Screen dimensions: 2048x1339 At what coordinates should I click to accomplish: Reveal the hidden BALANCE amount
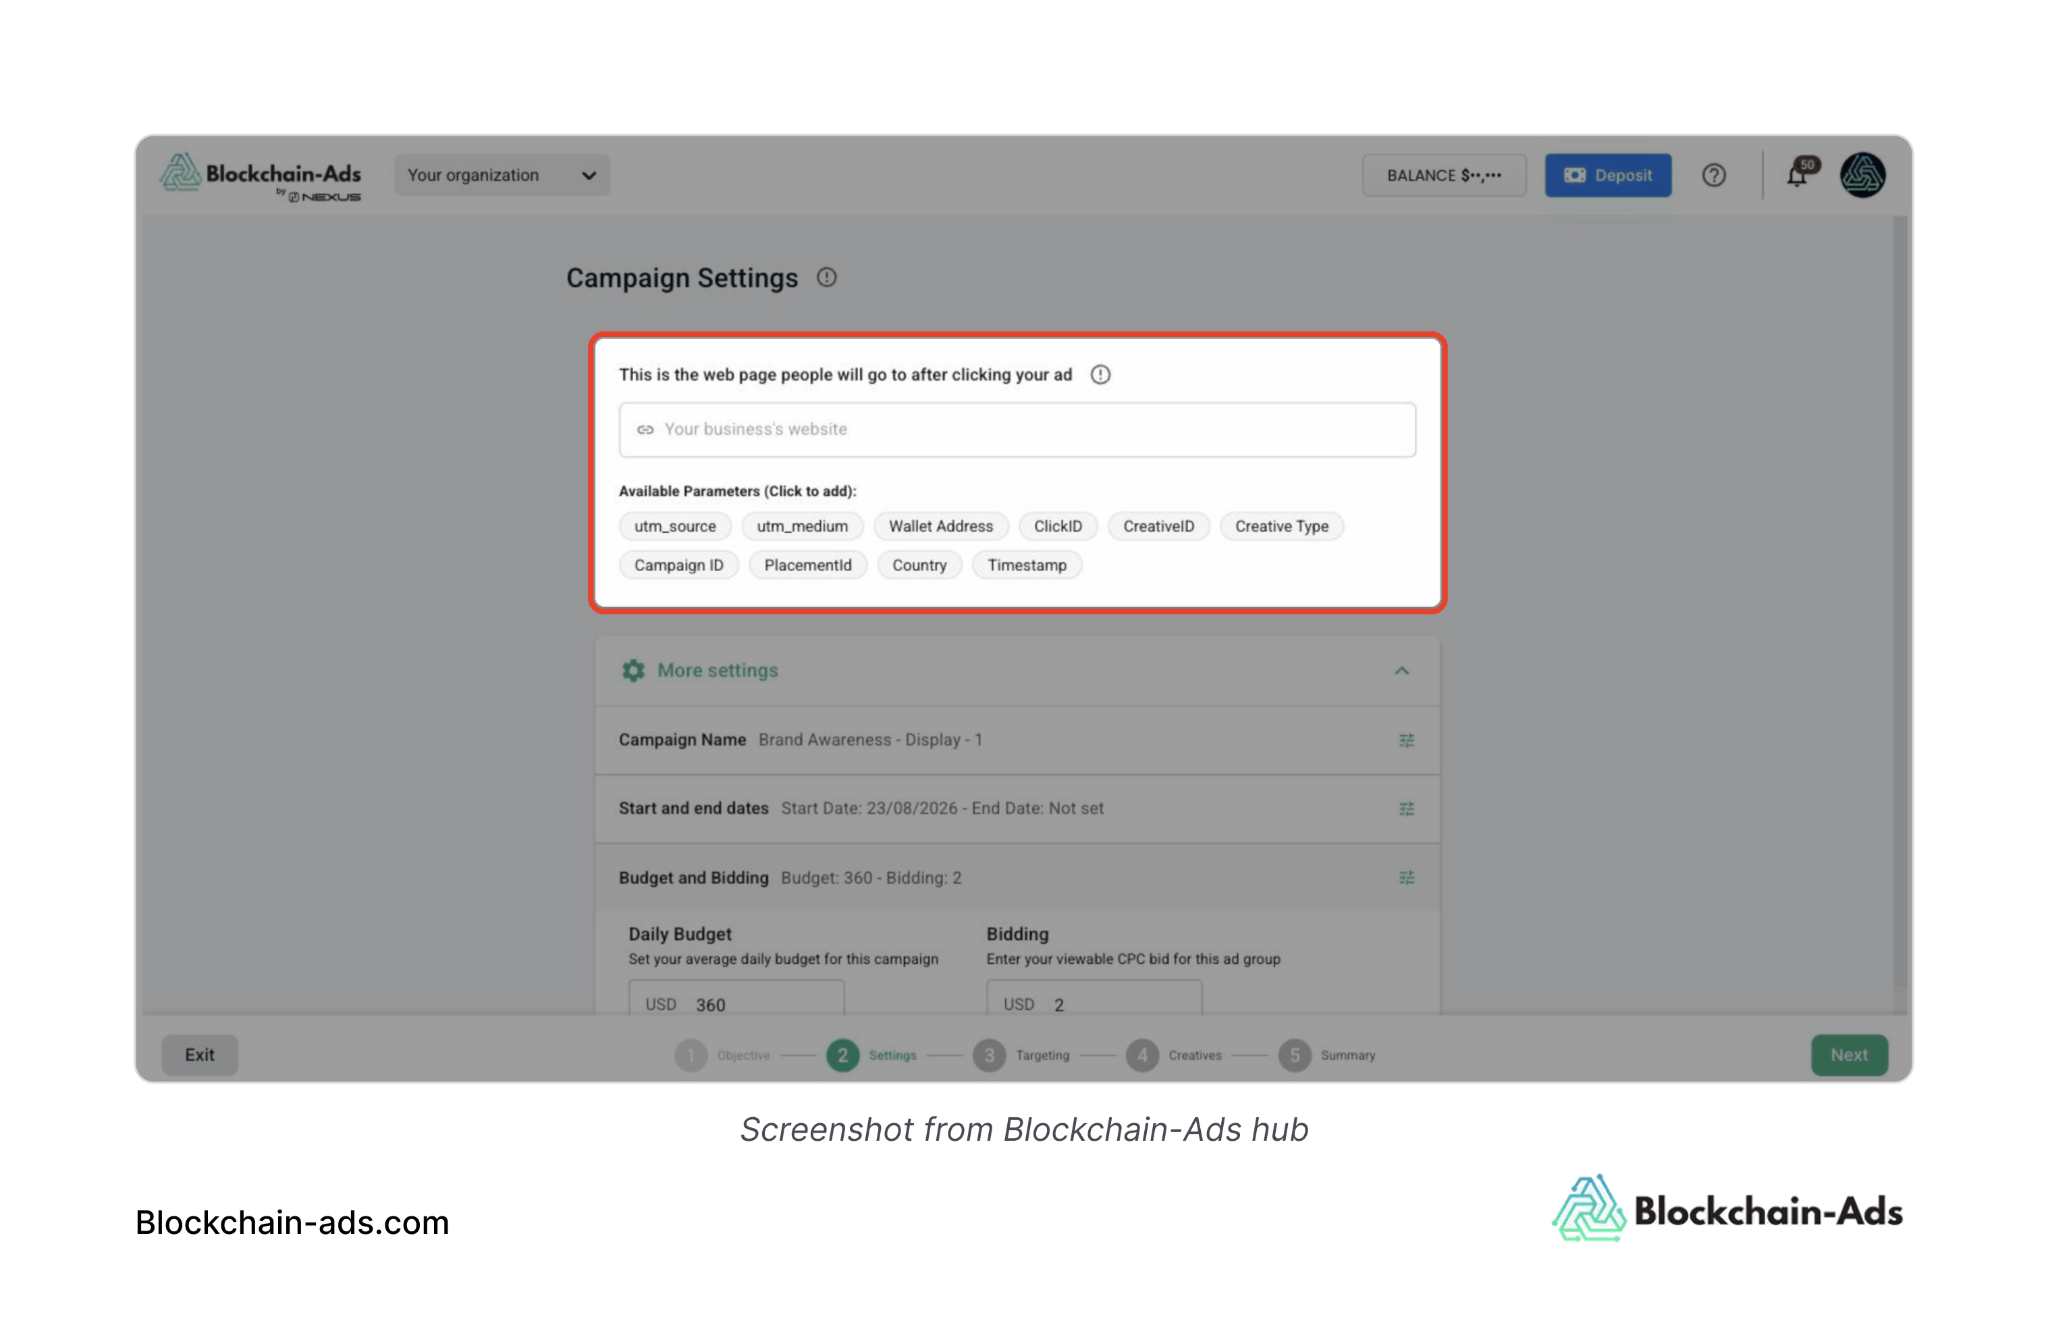(x=1444, y=175)
